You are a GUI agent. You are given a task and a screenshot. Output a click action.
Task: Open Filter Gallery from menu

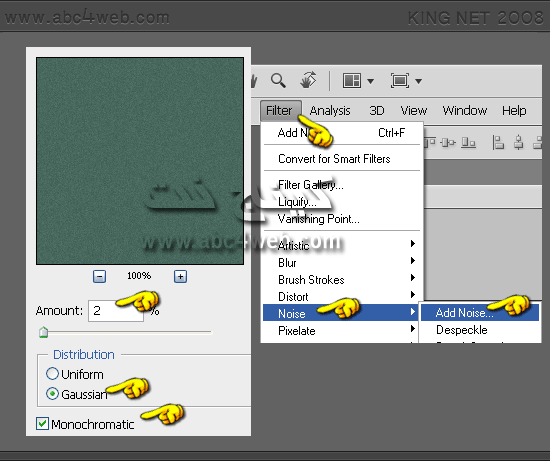pos(341,185)
